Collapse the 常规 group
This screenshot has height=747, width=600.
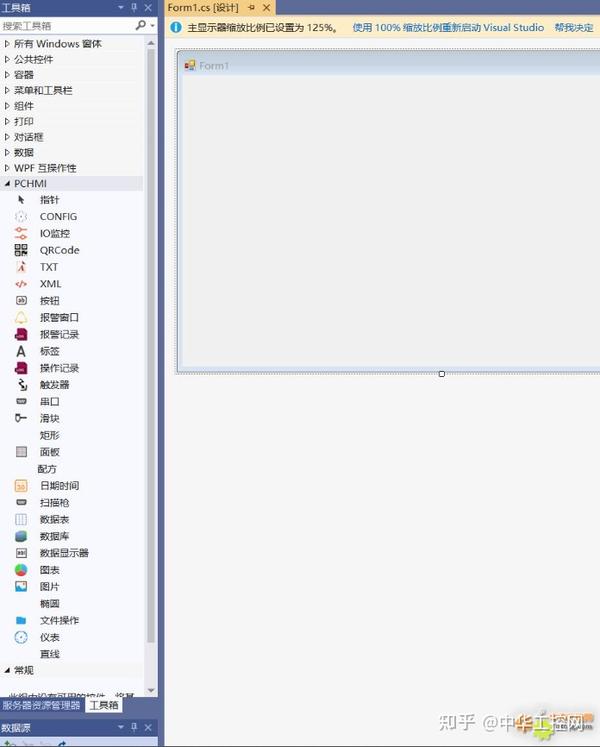(x=7, y=670)
